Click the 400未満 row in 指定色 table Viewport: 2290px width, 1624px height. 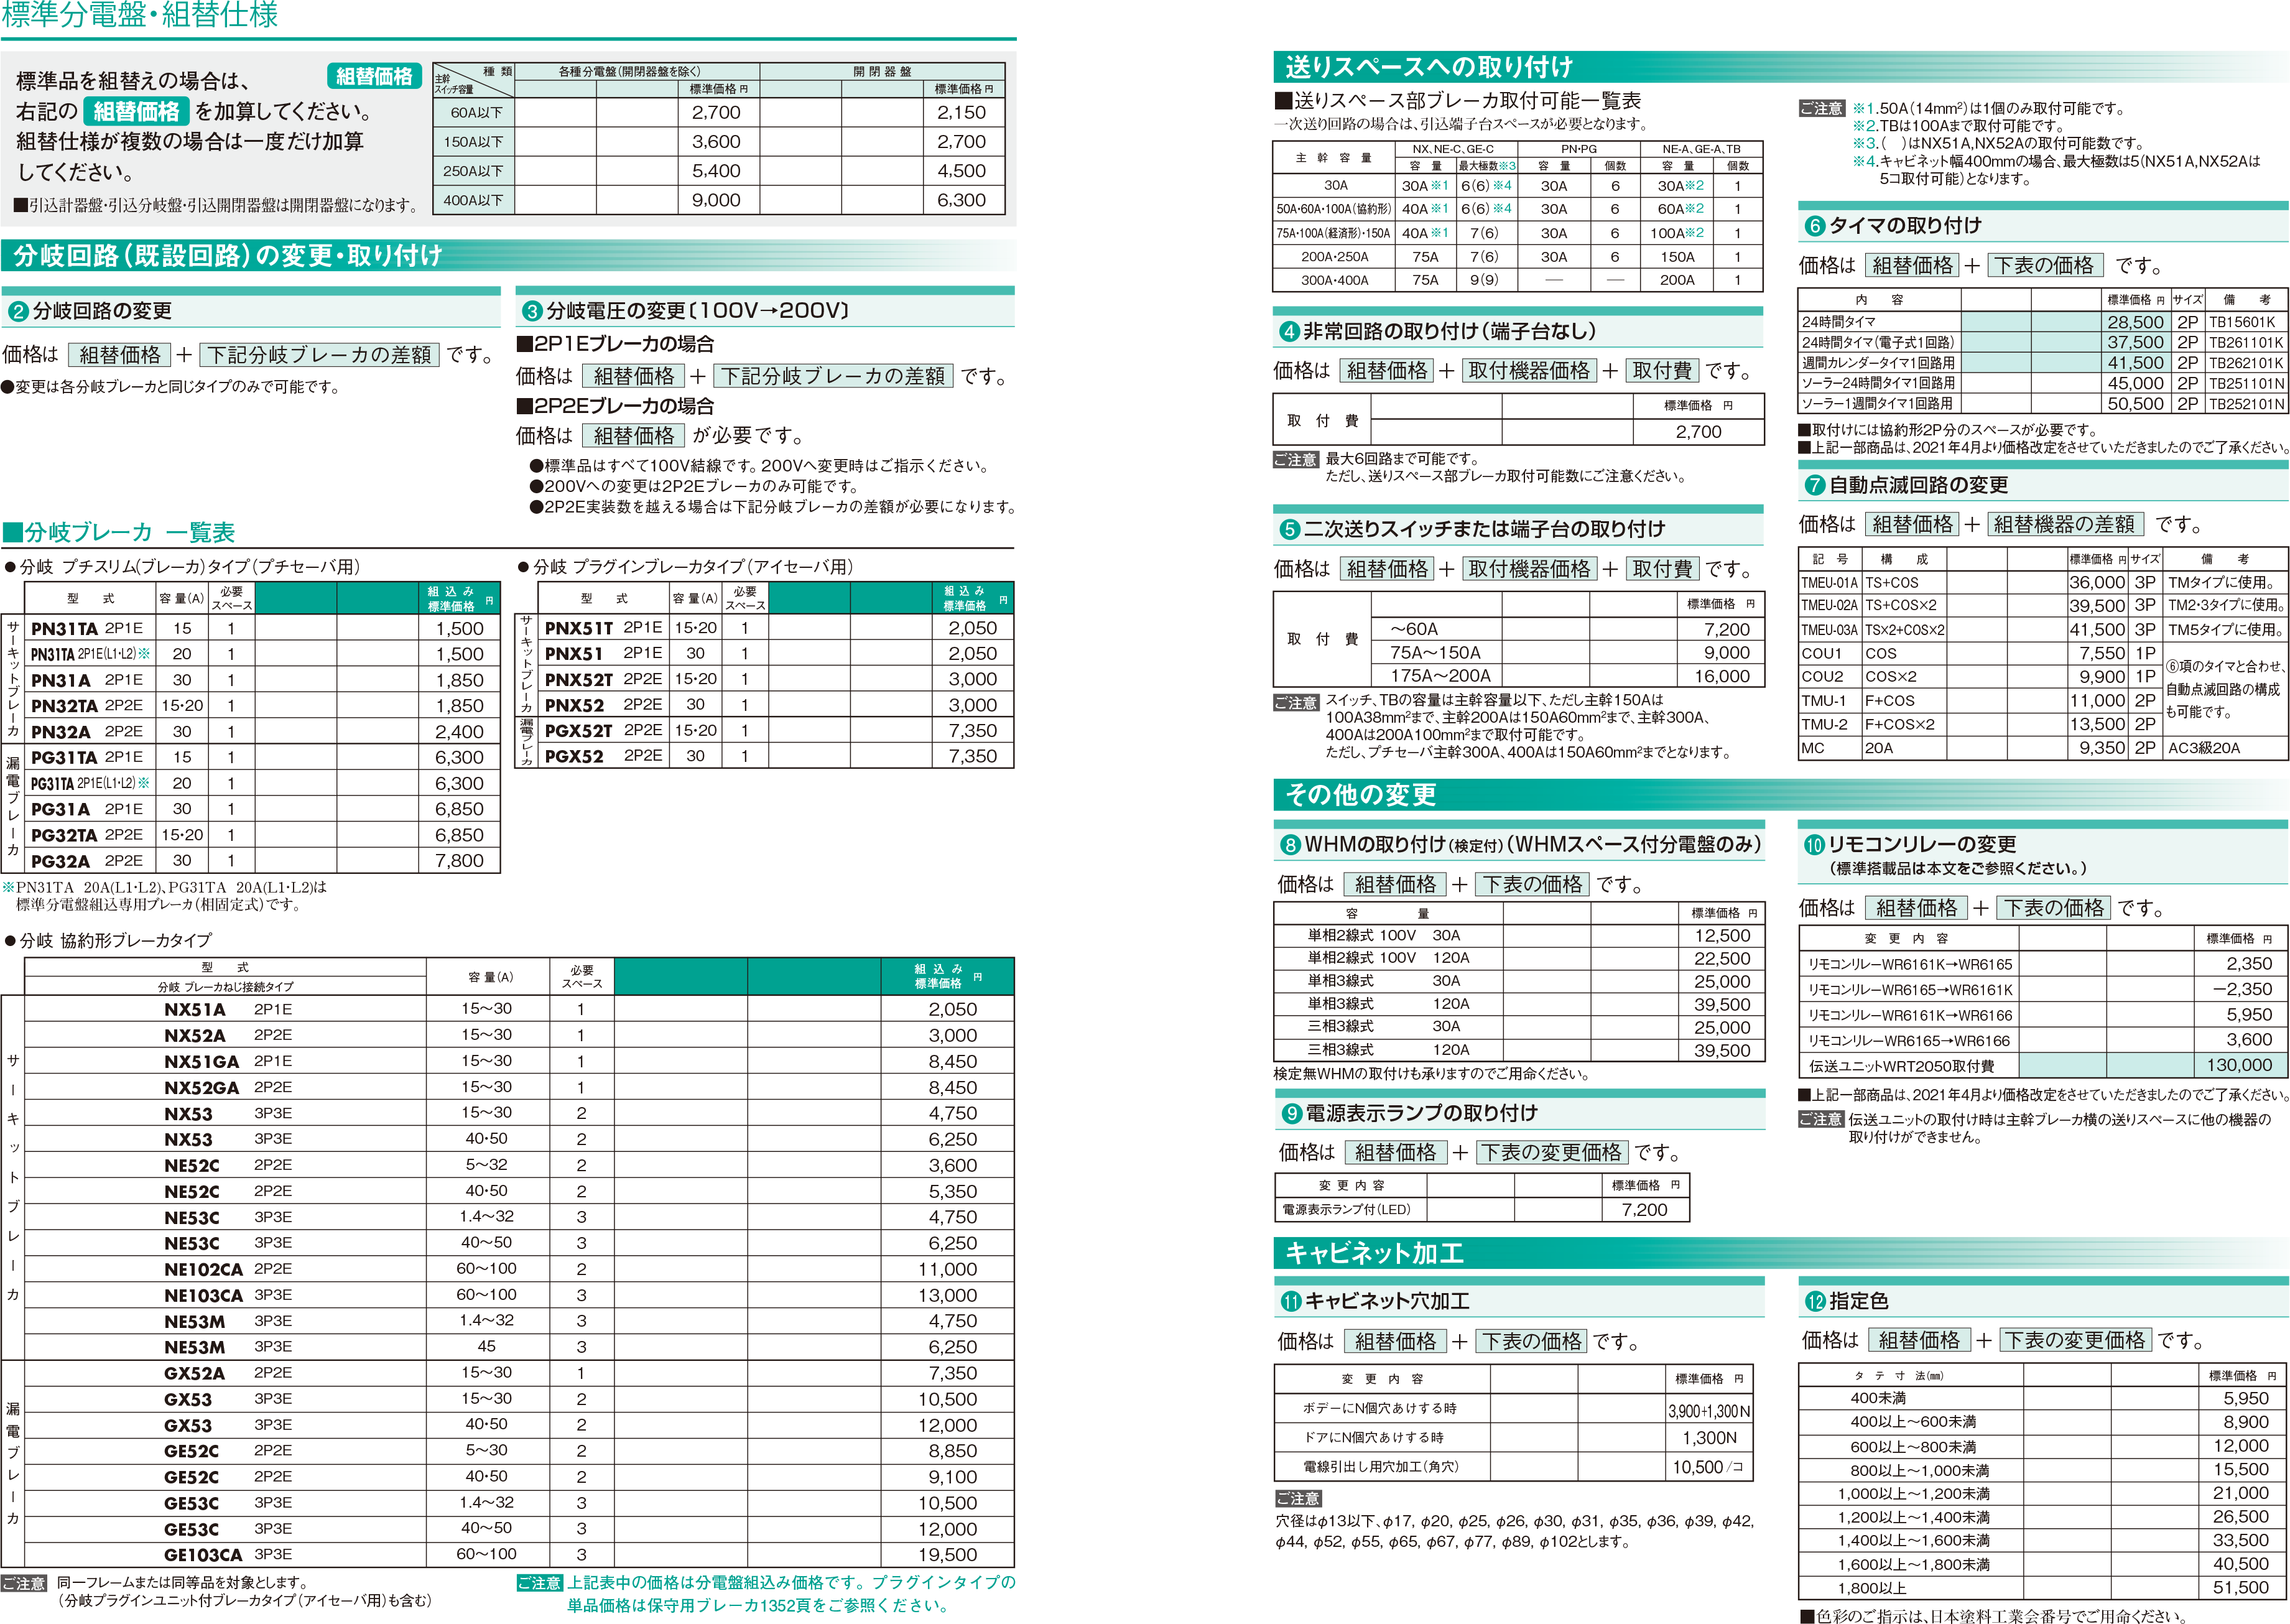2043,1398
